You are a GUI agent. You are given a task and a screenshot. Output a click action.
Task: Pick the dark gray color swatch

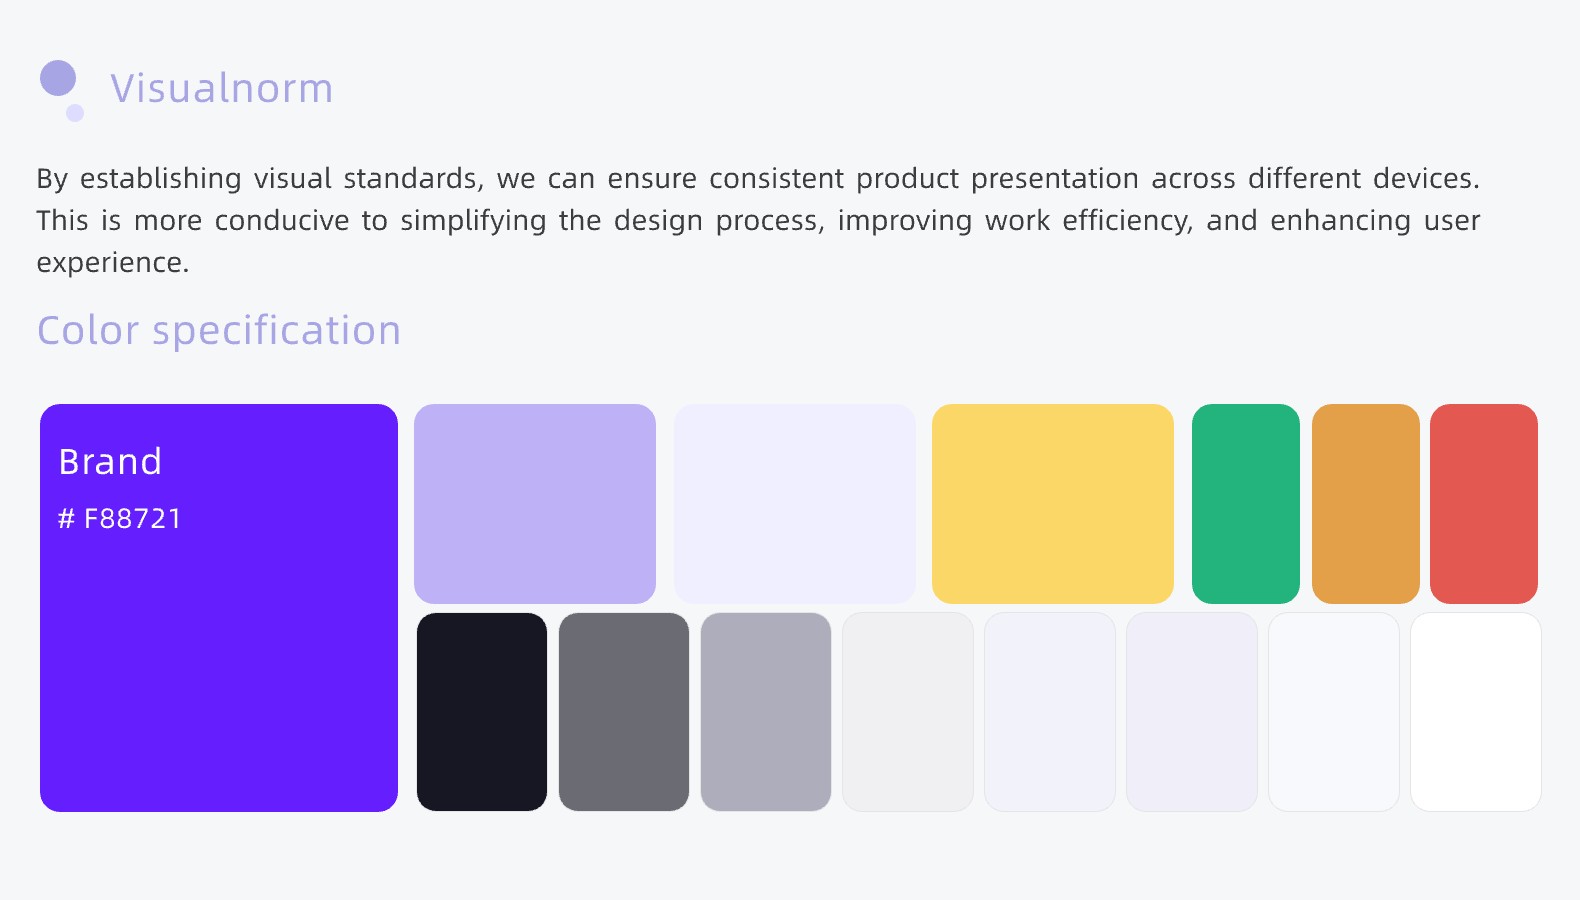pyautogui.click(x=624, y=712)
